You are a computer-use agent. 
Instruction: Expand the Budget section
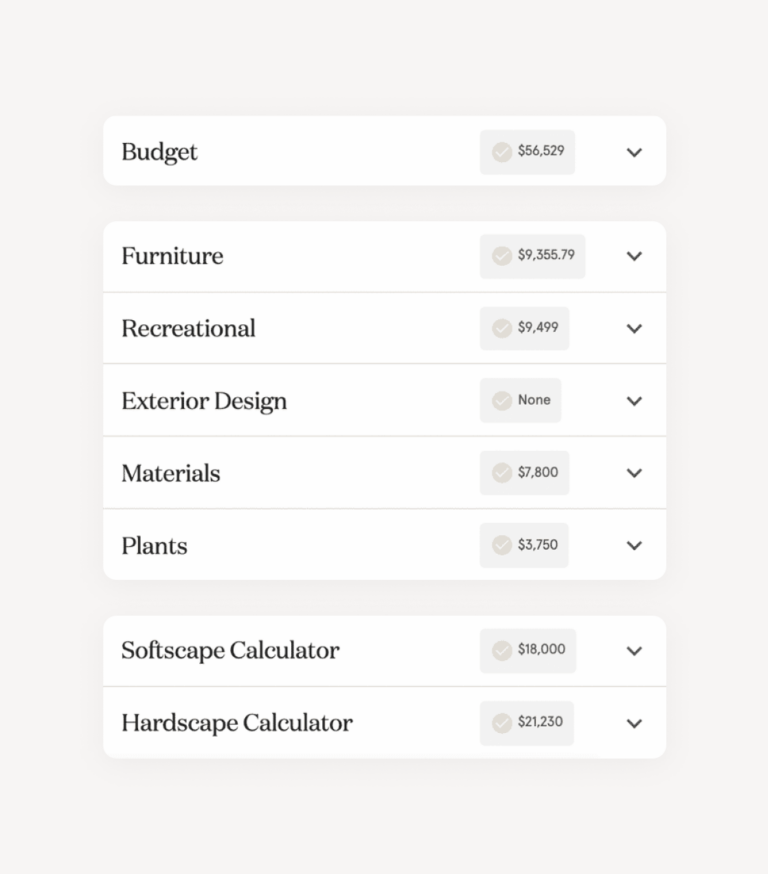(634, 152)
